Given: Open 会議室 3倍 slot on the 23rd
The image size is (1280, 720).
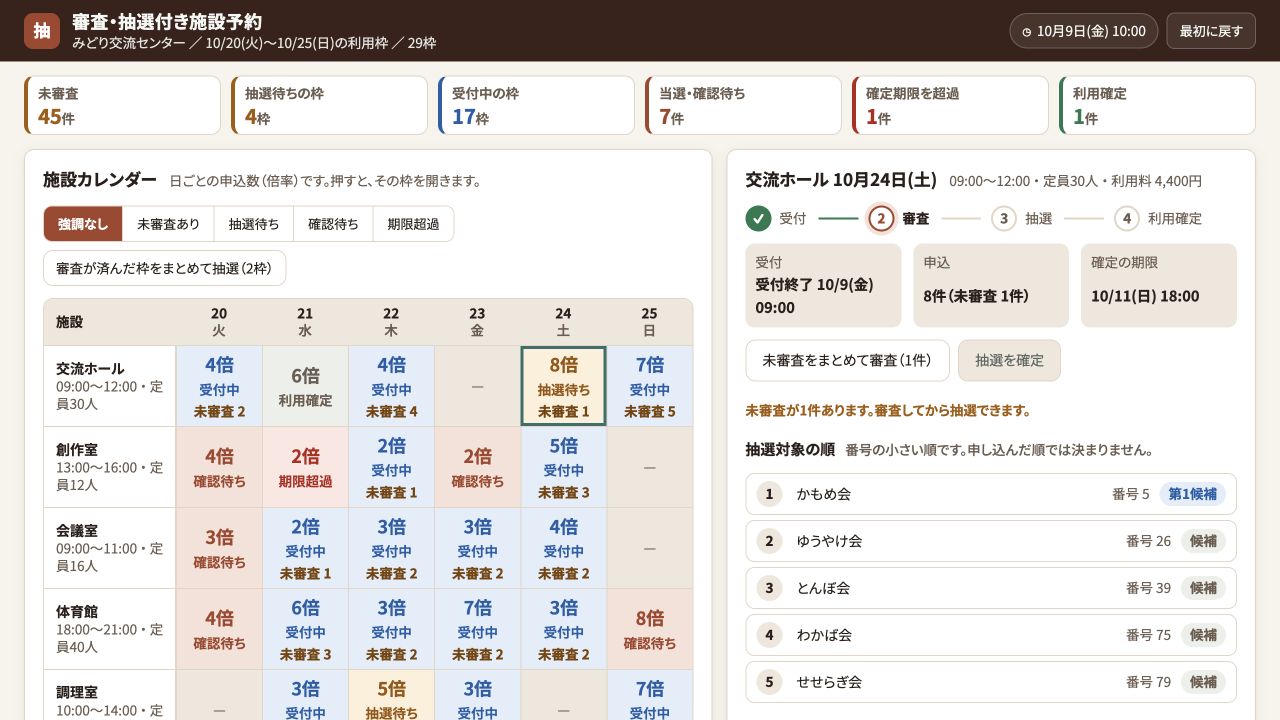Looking at the screenshot, I should coord(477,548).
